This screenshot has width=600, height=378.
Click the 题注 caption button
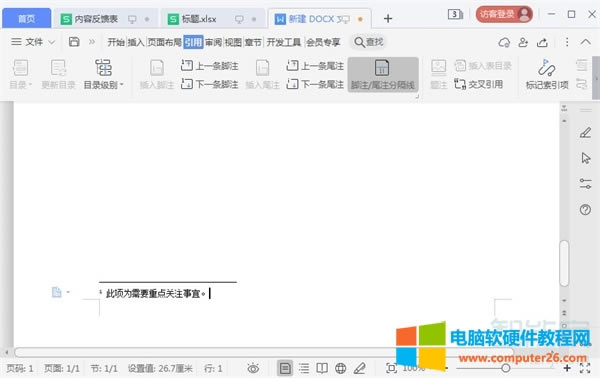(x=439, y=74)
